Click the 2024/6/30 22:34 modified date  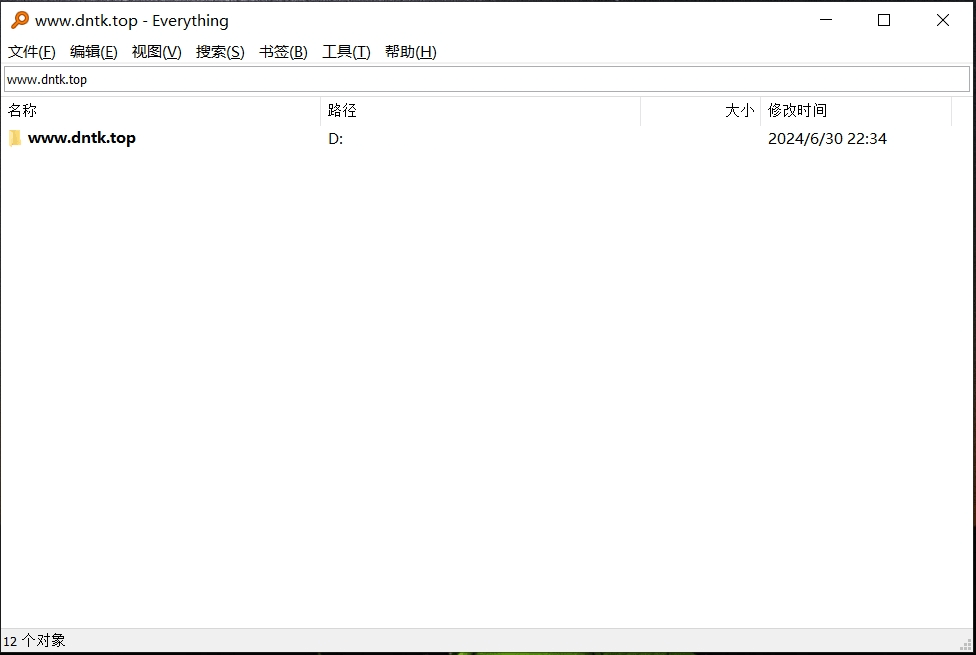point(827,139)
